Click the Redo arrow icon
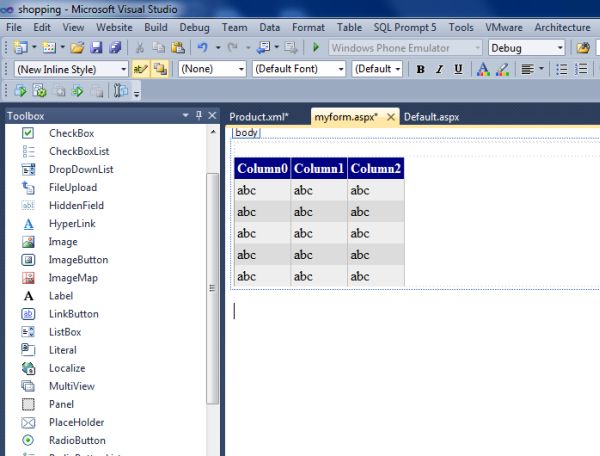This screenshot has width=600, height=456. click(x=232, y=48)
